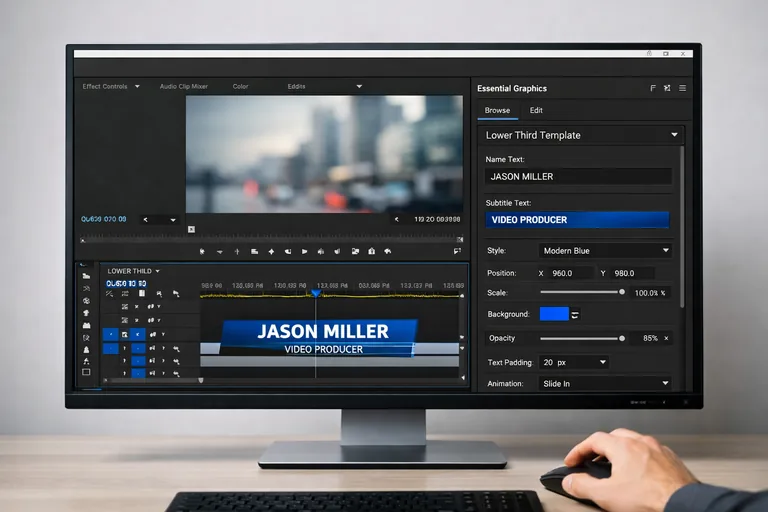Click the blue Background color swatch
This screenshot has height=512, width=768.
[553, 314]
